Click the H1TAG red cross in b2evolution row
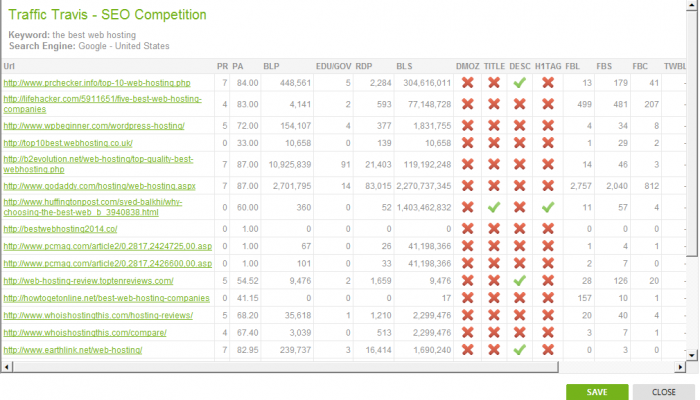The image size is (700, 400). [x=548, y=164]
